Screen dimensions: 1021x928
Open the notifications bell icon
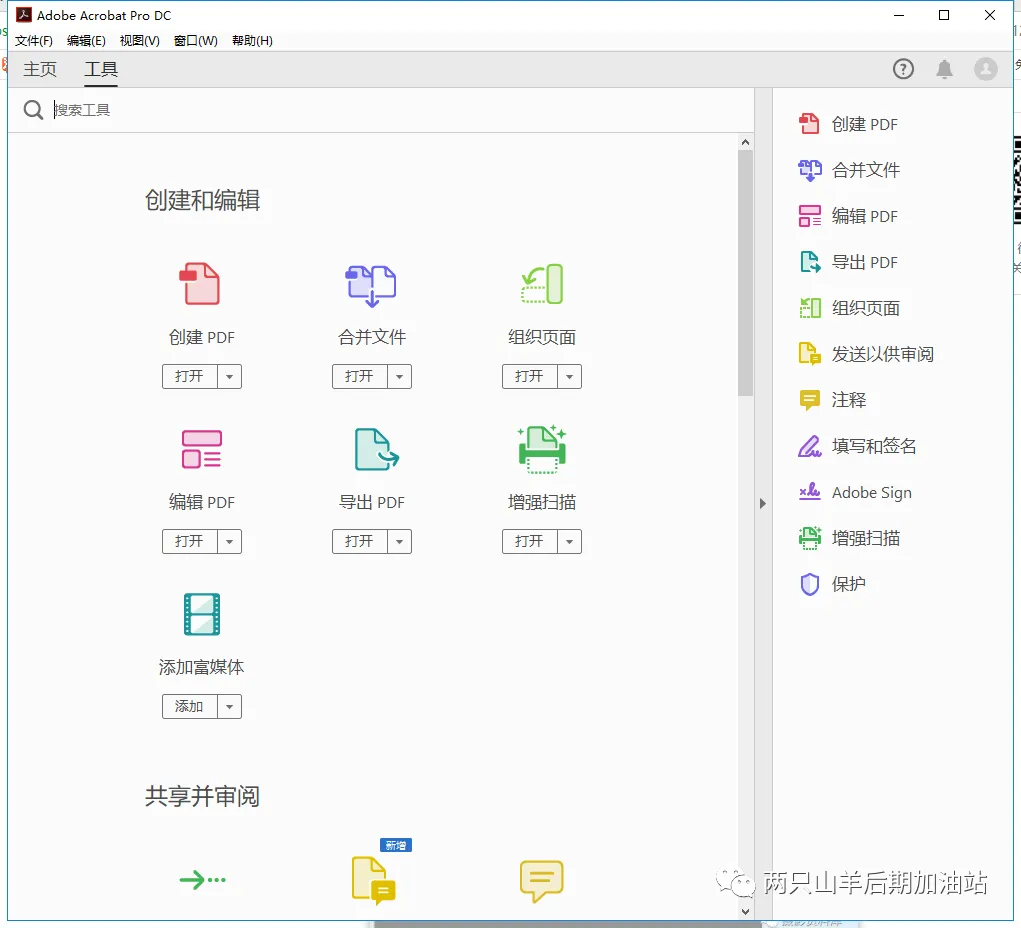click(944, 69)
